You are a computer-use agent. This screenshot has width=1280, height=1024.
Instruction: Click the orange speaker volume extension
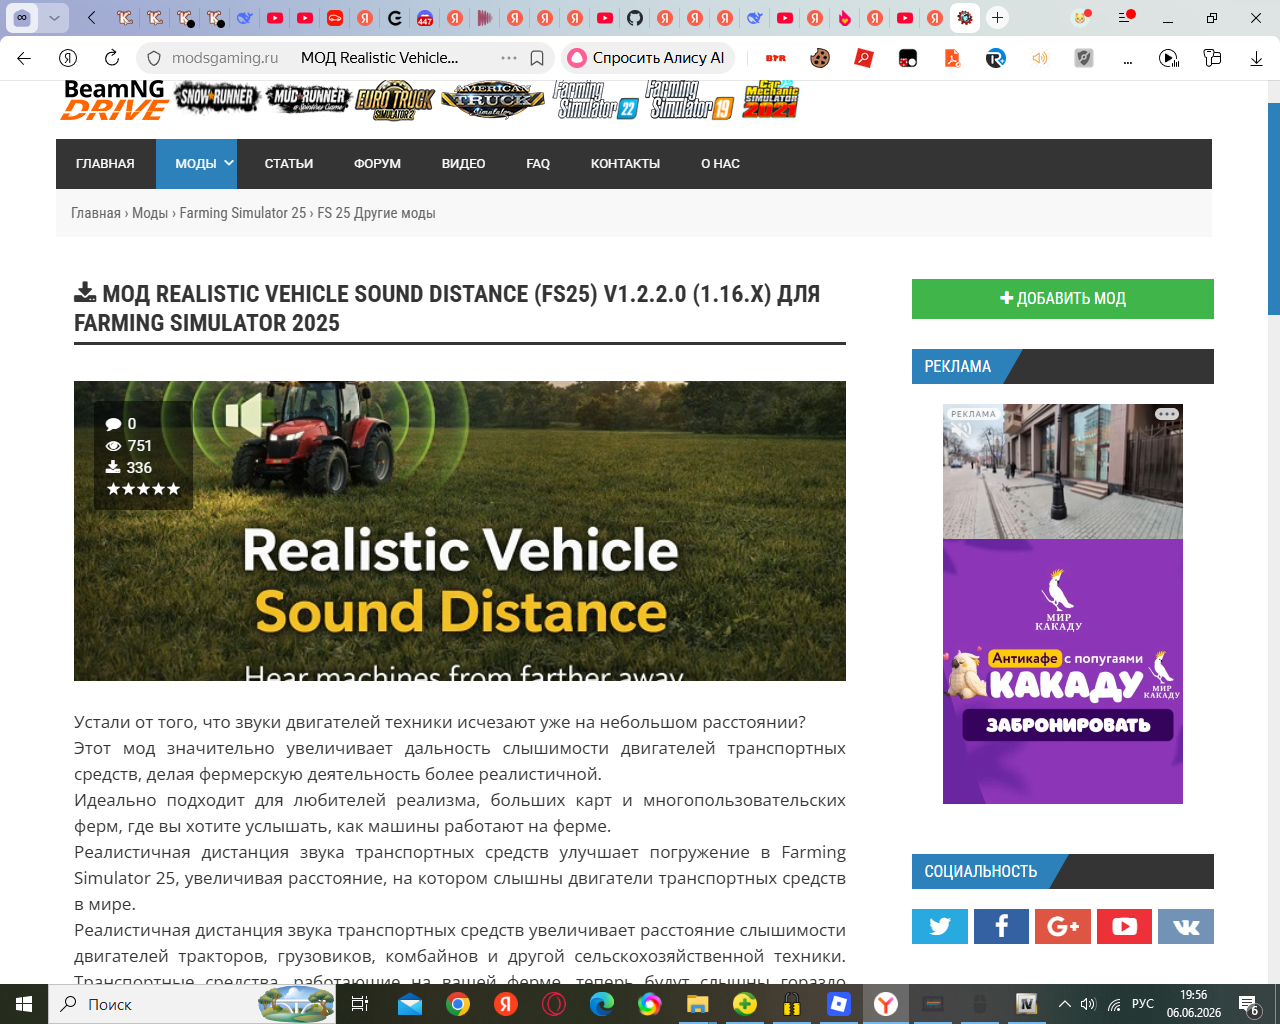(x=1040, y=58)
